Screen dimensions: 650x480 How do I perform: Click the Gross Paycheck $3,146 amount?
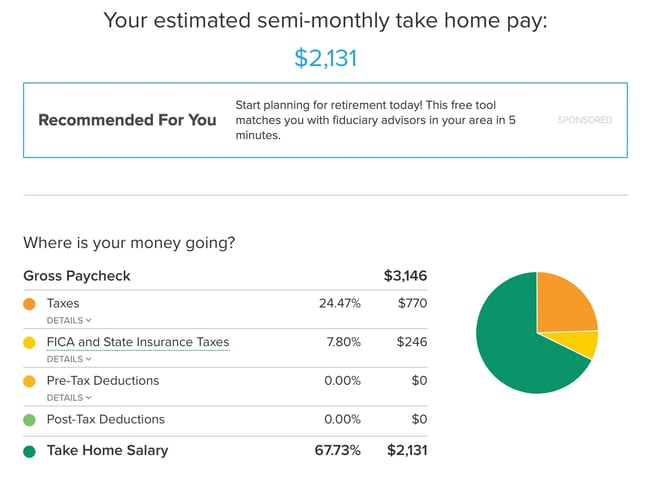[x=405, y=276]
